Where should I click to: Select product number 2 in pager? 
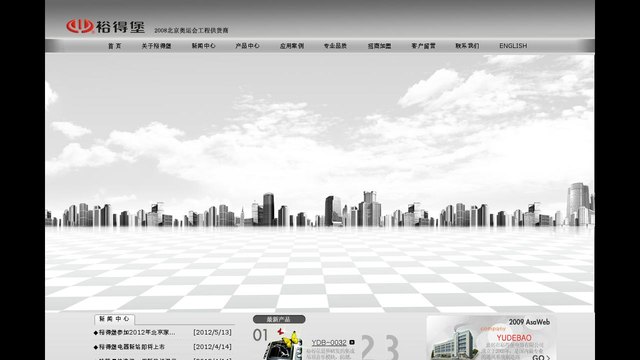pyautogui.click(x=368, y=348)
